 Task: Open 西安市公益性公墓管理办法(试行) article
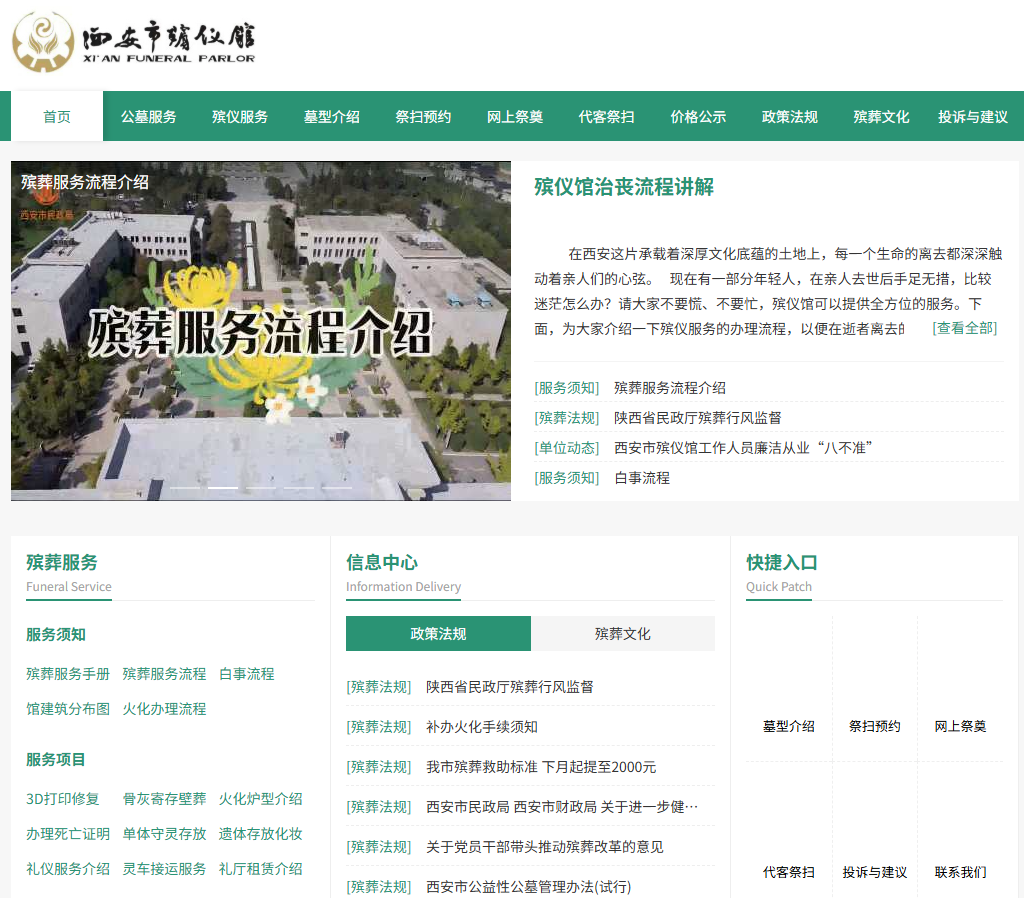coord(528,887)
